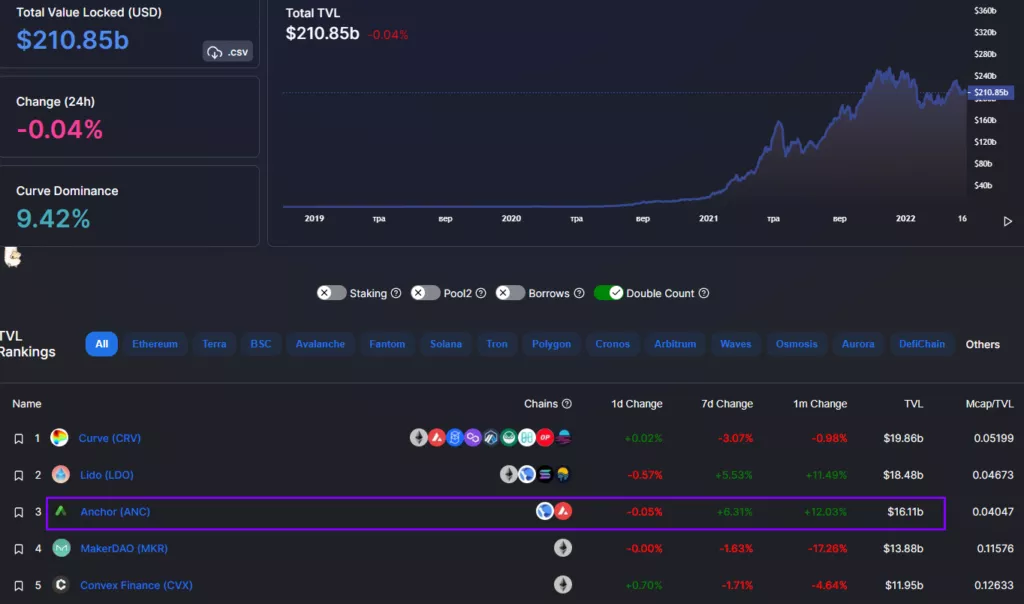Click the Convex Finance logo icon

(x=60, y=585)
